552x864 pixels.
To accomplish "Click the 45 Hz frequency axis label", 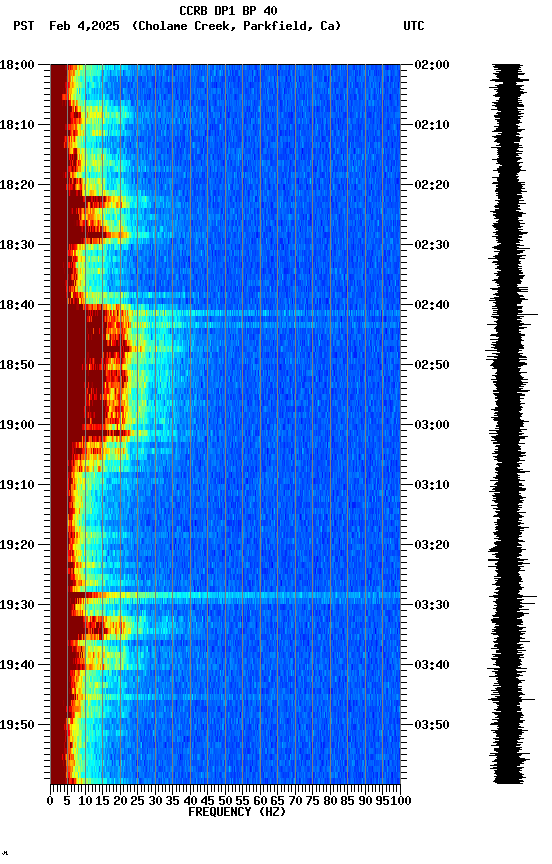I will click(x=208, y=801).
